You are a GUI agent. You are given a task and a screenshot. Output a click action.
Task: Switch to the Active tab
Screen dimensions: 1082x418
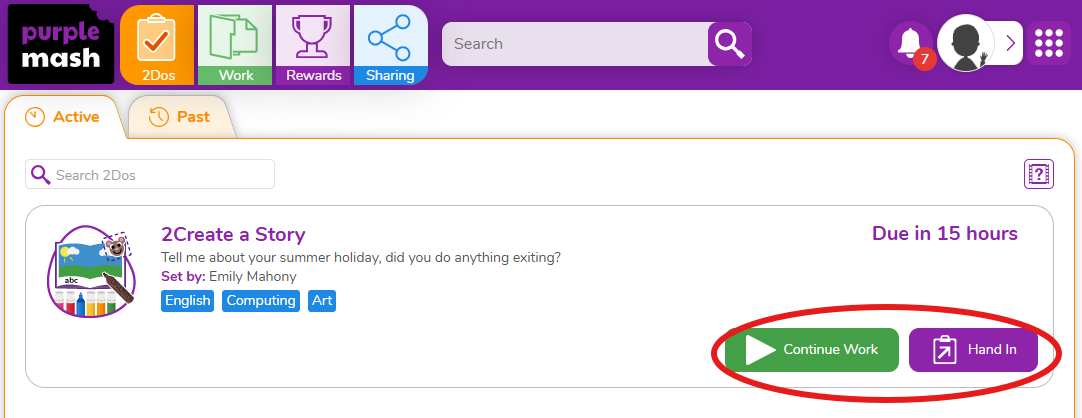click(63, 117)
